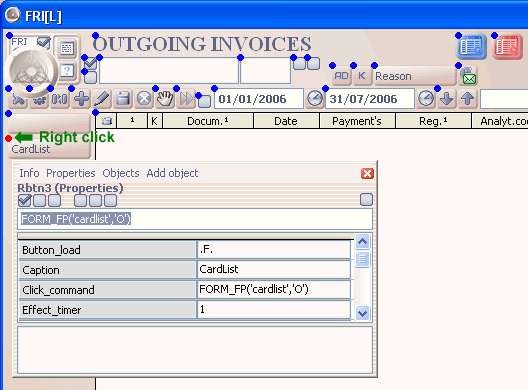Tick the empty checkbox below the ticked one by the wide field

[90, 77]
